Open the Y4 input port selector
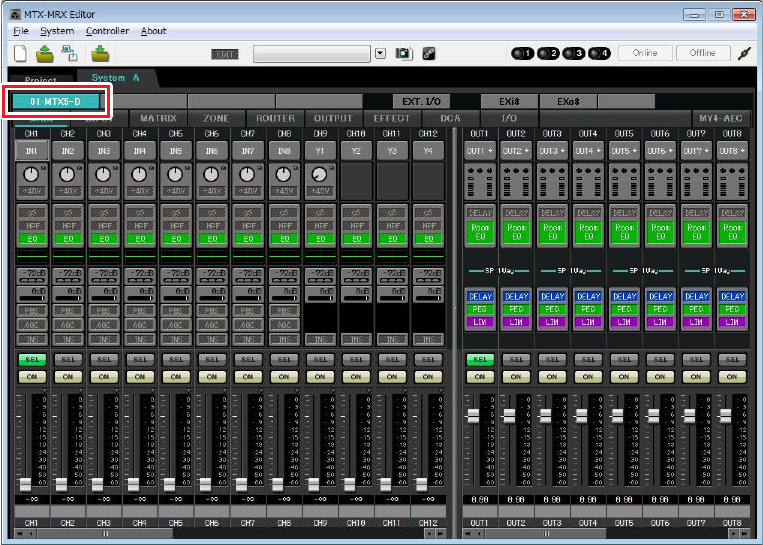763x545 pixels. (428, 151)
